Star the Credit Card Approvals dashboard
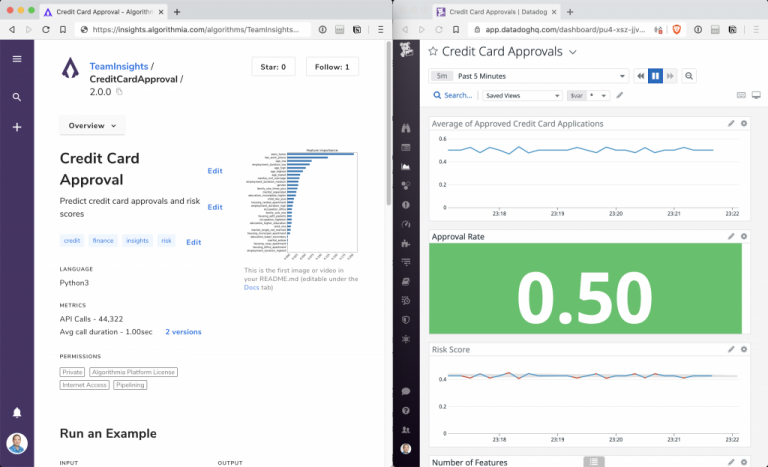Viewport: 768px width, 467px height. [433, 51]
